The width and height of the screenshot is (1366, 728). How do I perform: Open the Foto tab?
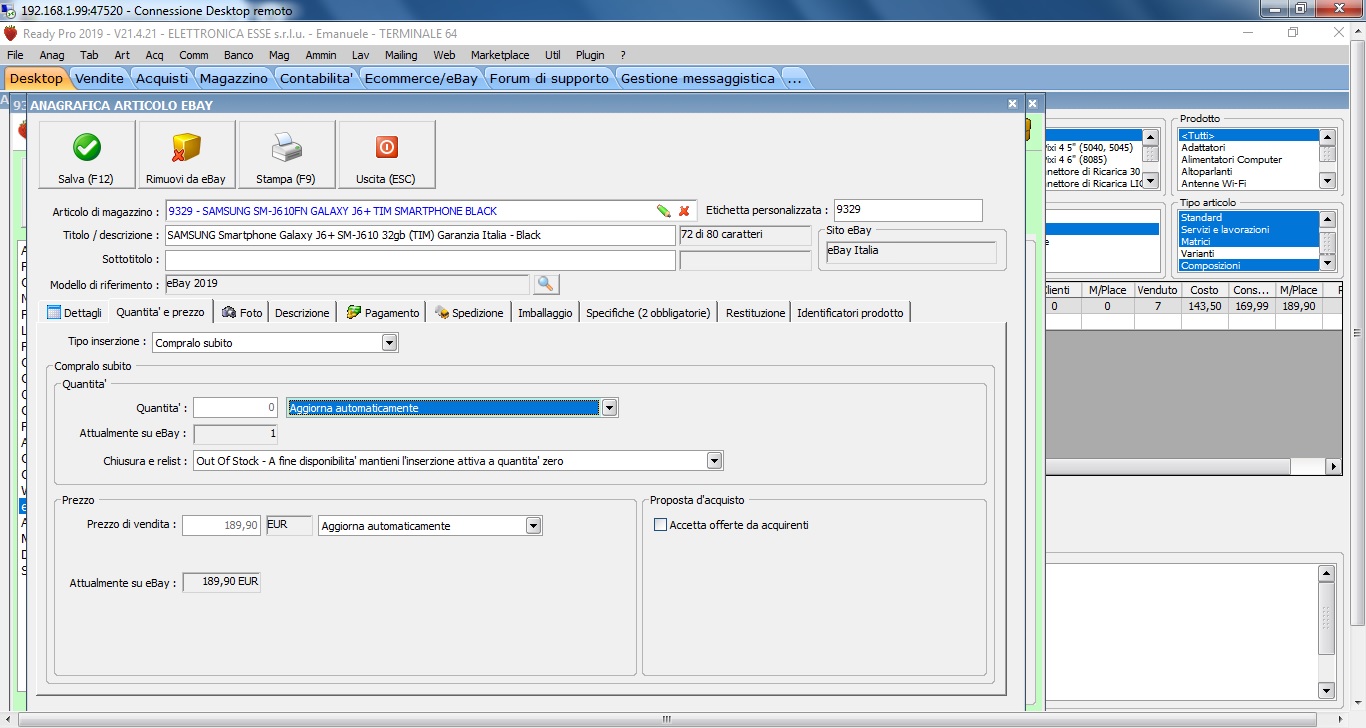point(242,312)
